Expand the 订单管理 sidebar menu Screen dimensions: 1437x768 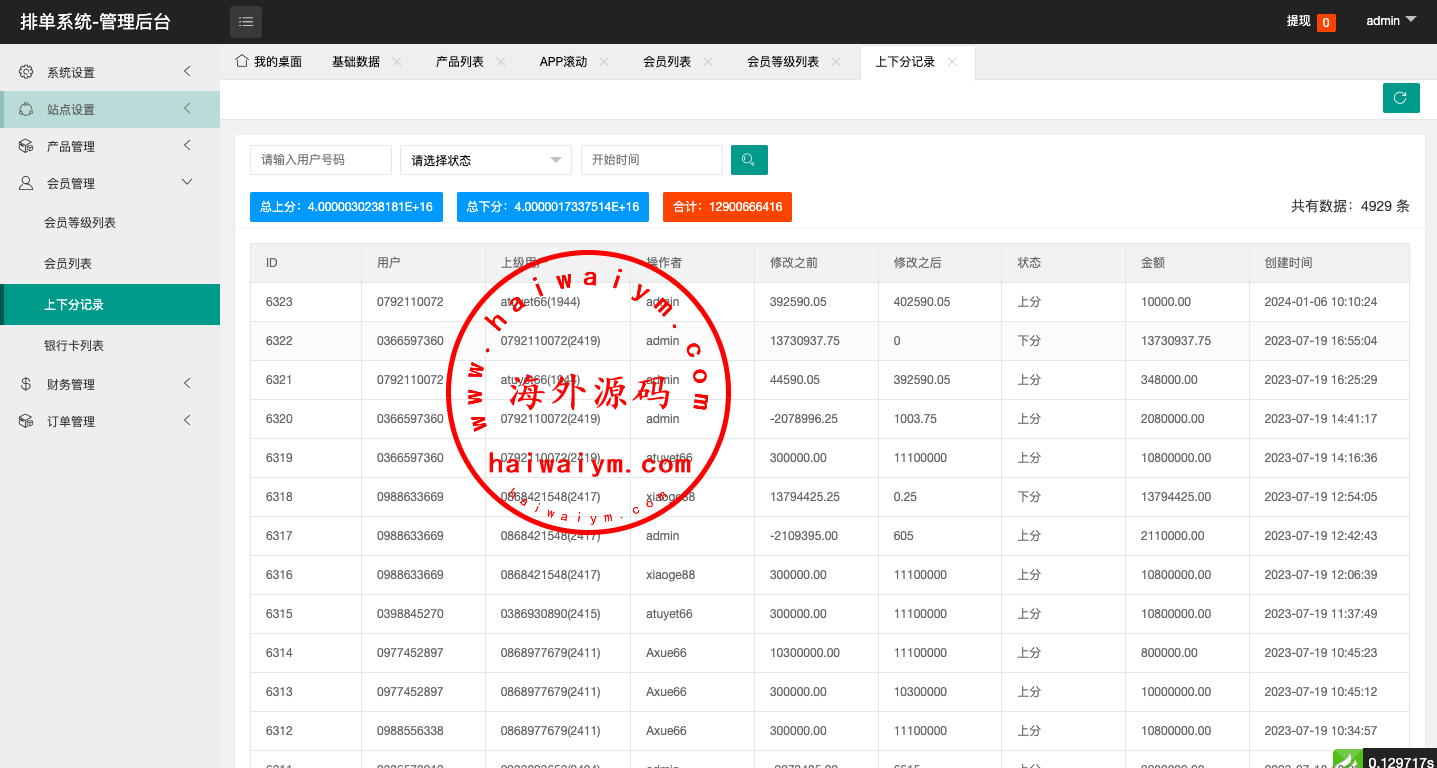pos(187,421)
